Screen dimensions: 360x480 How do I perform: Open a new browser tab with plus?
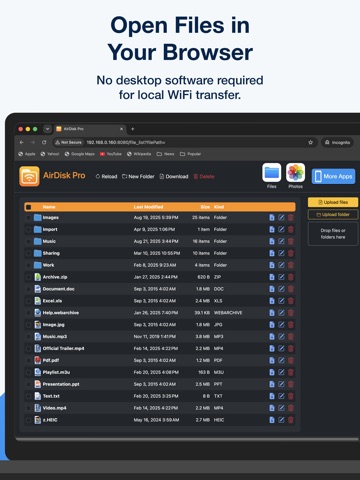tap(133, 129)
